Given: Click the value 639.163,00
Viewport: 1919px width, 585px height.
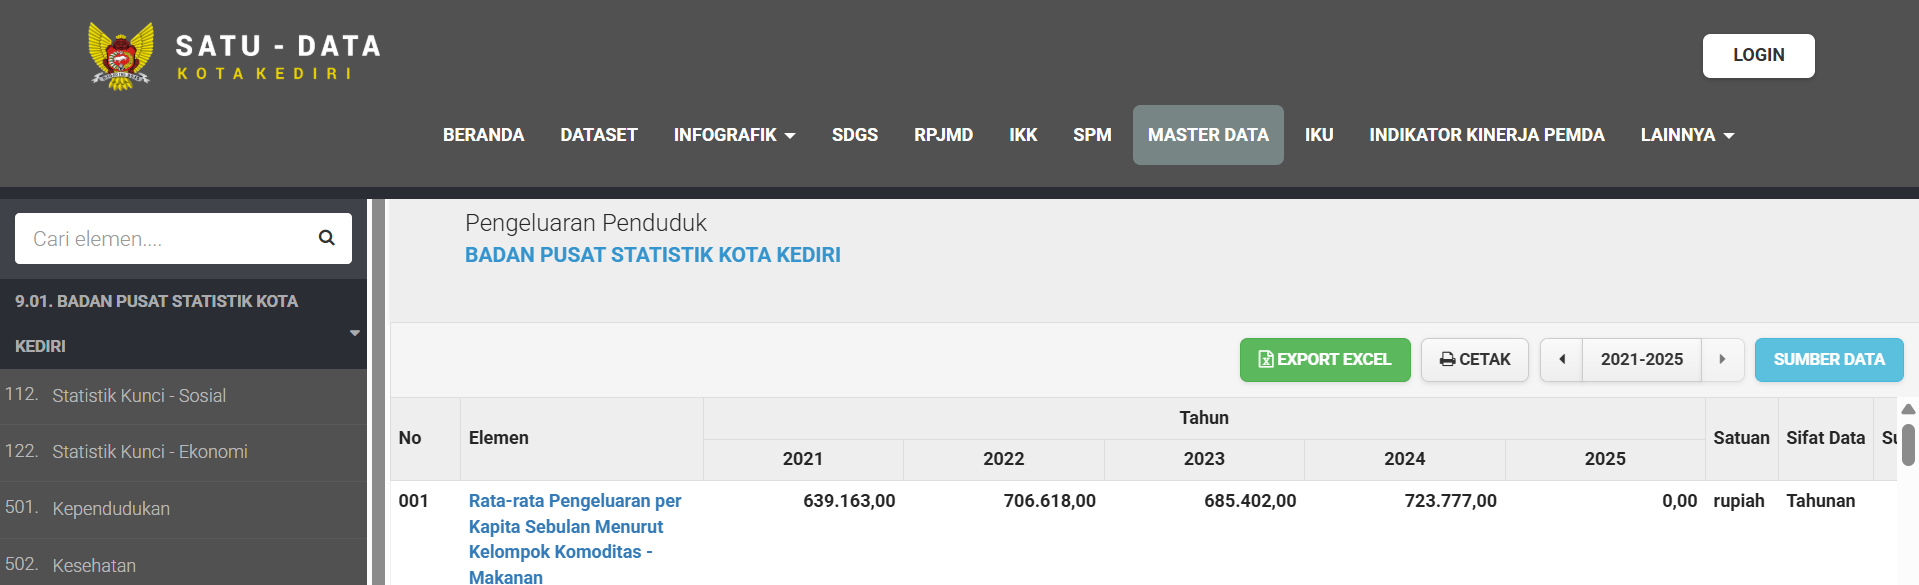Looking at the screenshot, I should pos(849,501).
